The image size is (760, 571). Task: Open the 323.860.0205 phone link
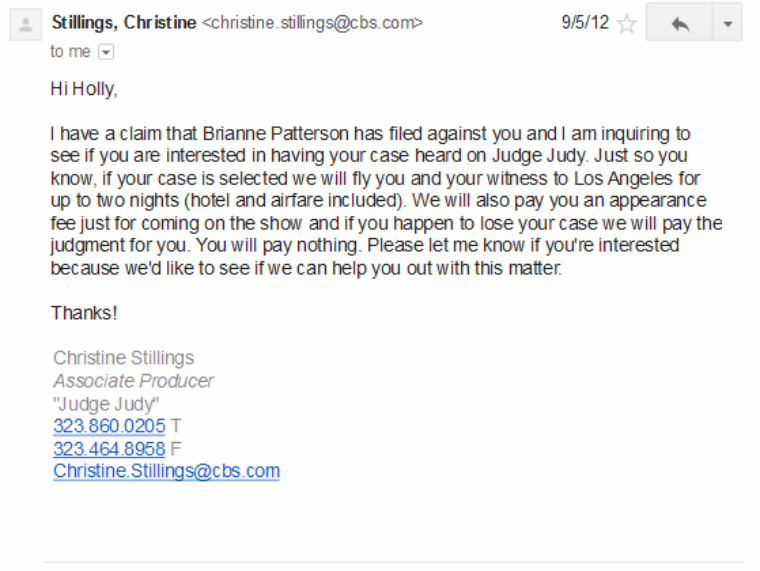(x=109, y=426)
